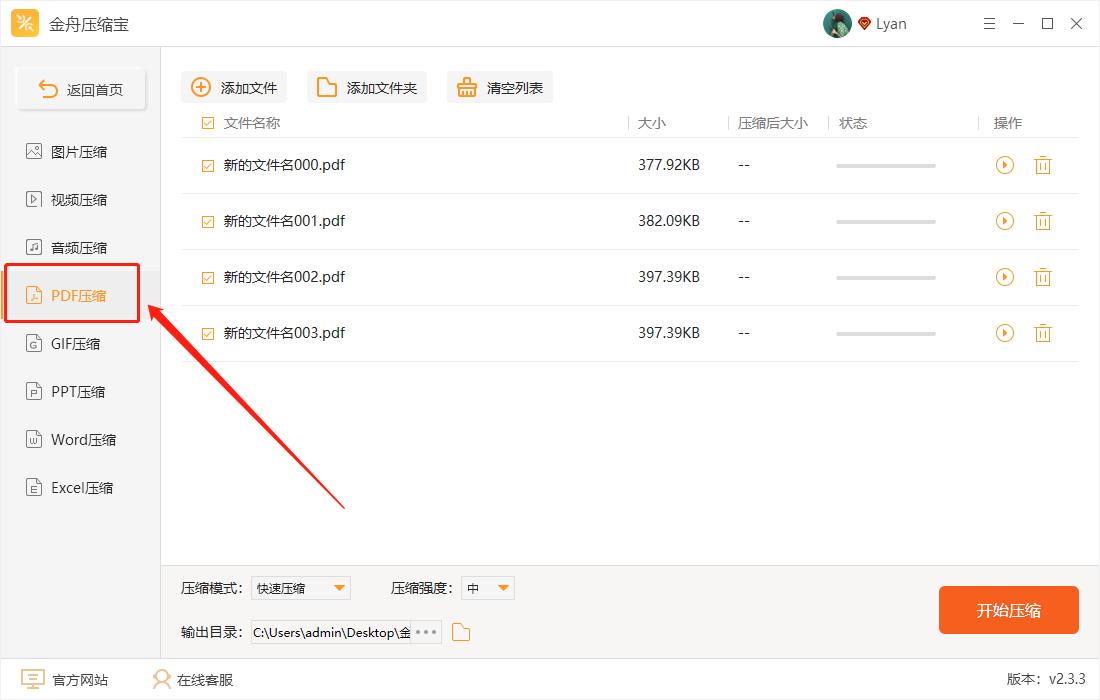This screenshot has height=700, width=1100.
Task: Delete 新的文件名000.pdf using trash icon
Action: [x=1043, y=165]
